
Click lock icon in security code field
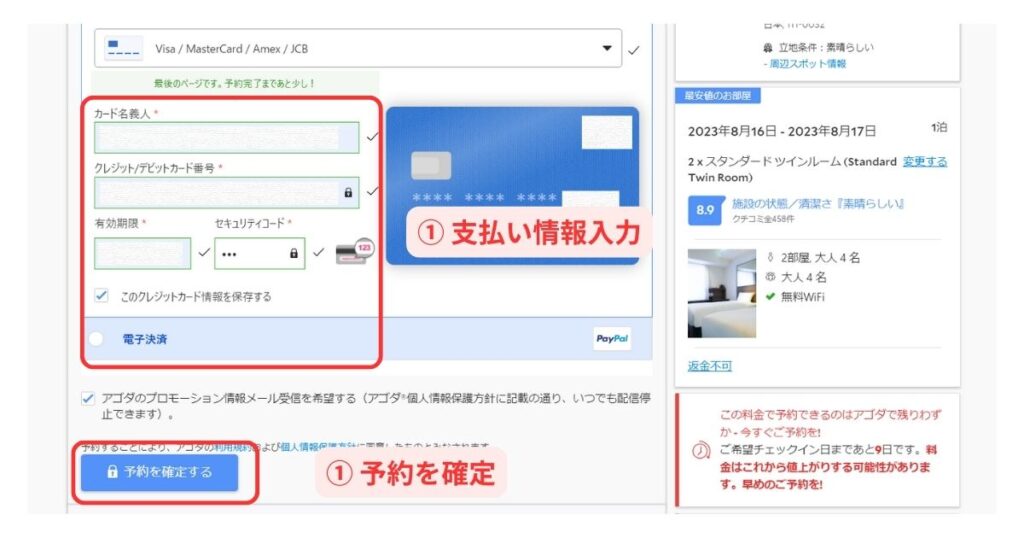coord(294,254)
